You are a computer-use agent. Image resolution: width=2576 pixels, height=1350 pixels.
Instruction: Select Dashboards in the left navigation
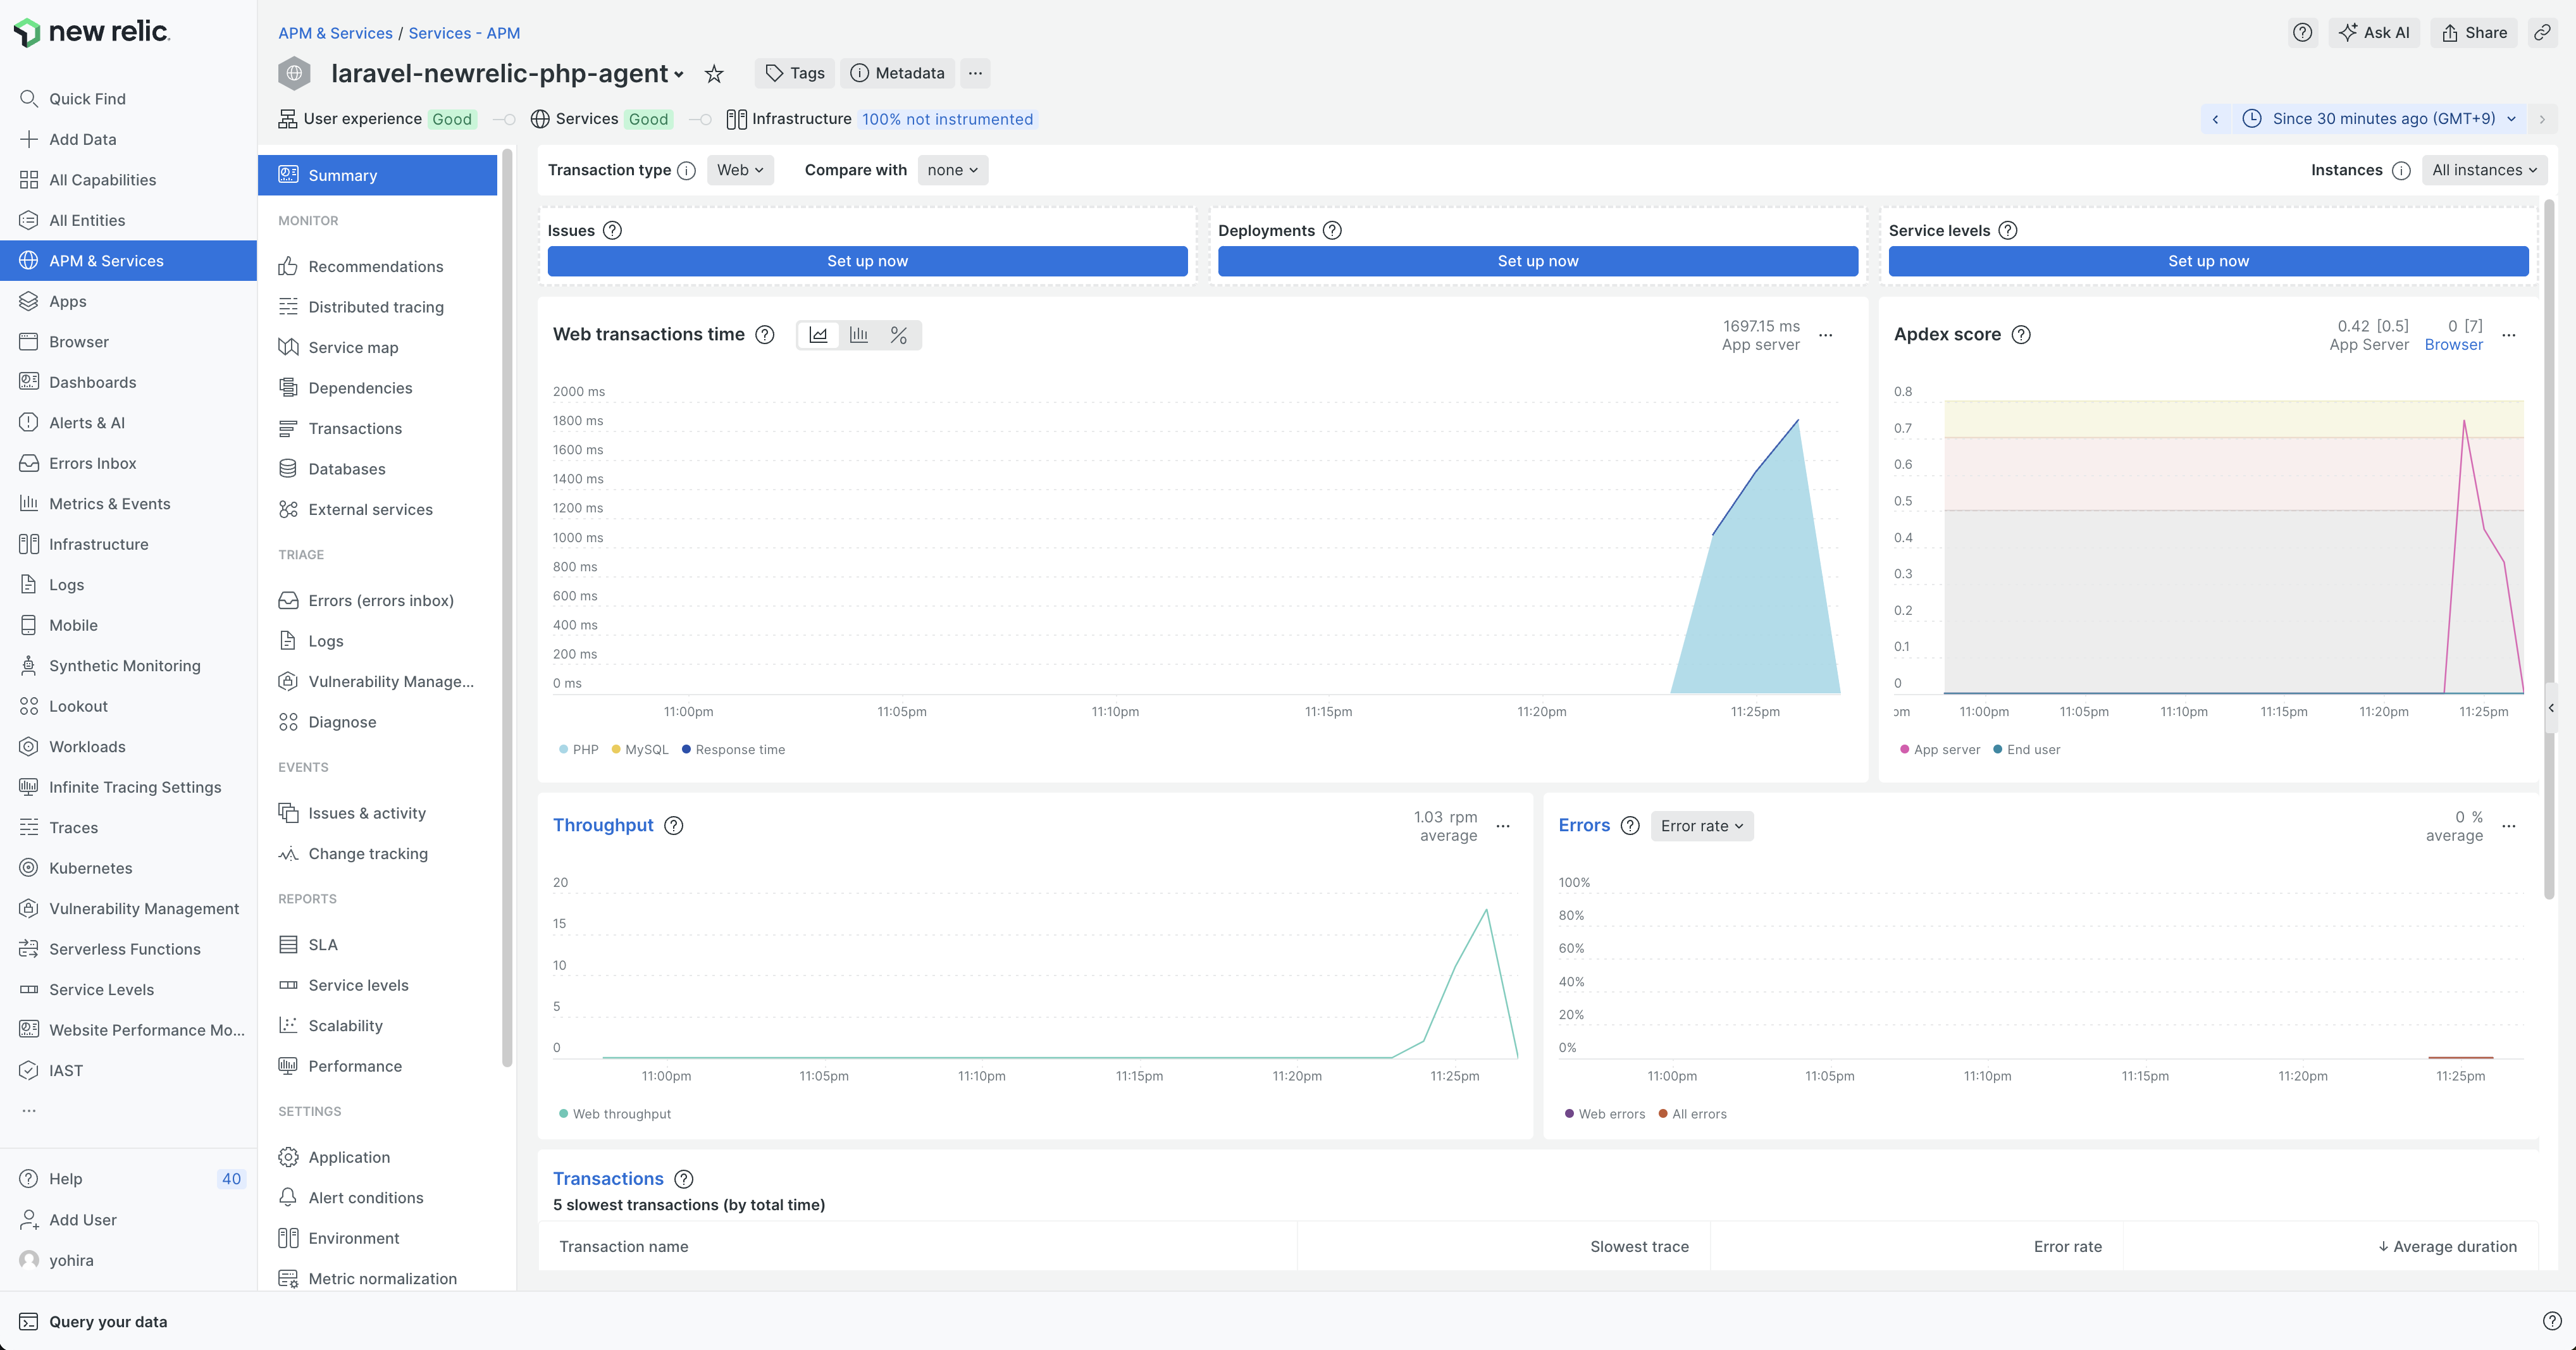click(128, 382)
